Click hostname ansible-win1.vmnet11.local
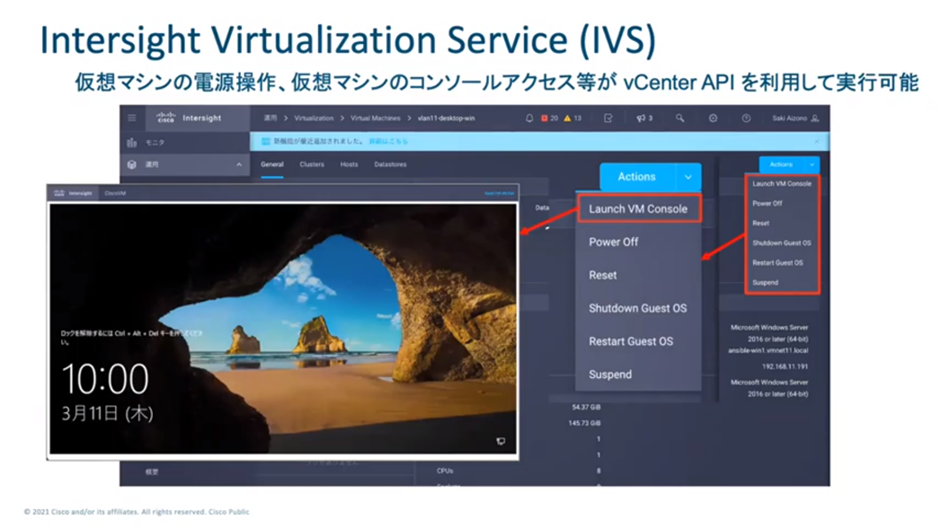The width and height of the screenshot is (940, 529). [x=768, y=350]
